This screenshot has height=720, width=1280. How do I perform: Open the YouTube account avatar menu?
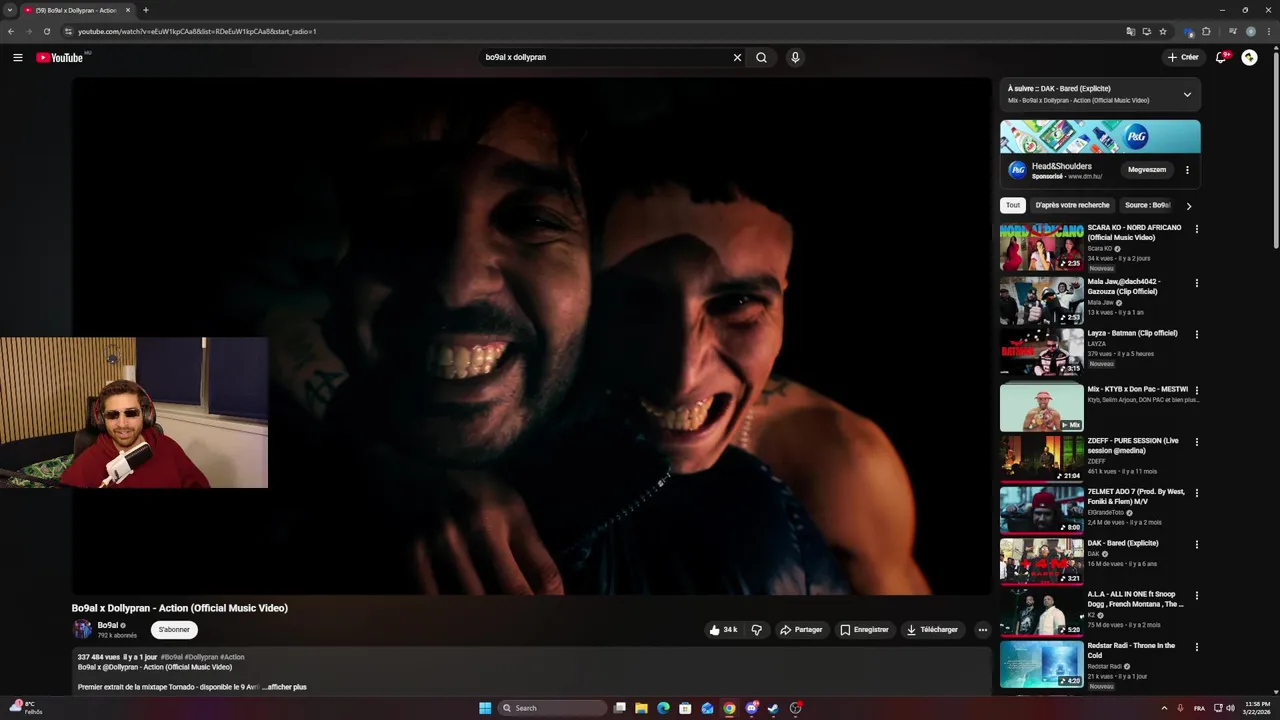pos(1249,58)
